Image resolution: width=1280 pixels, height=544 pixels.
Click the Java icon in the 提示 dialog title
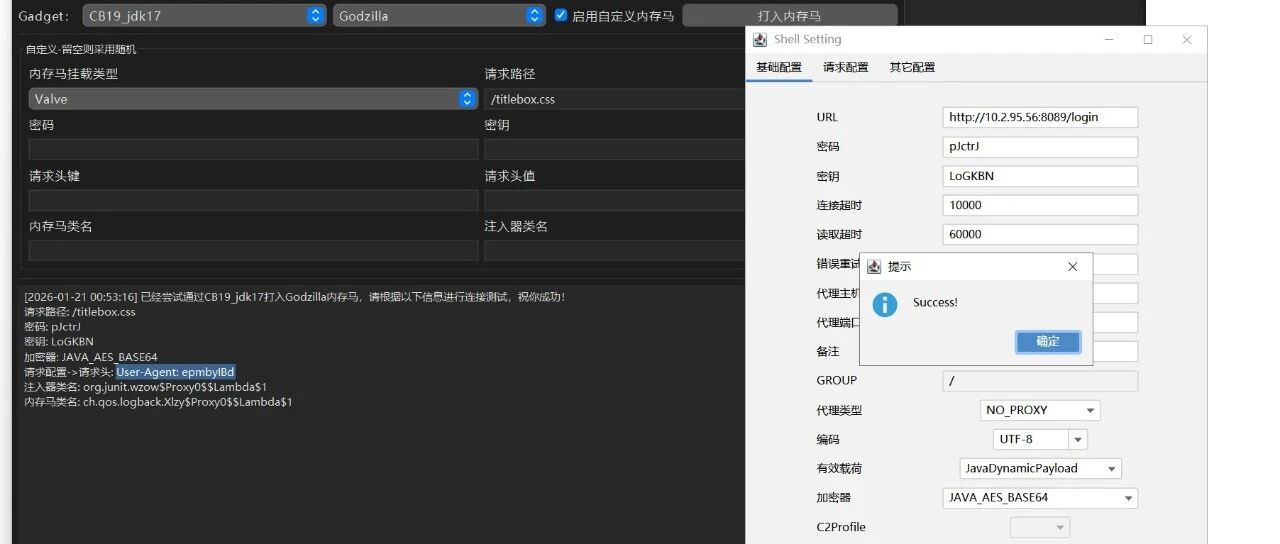[x=874, y=267]
